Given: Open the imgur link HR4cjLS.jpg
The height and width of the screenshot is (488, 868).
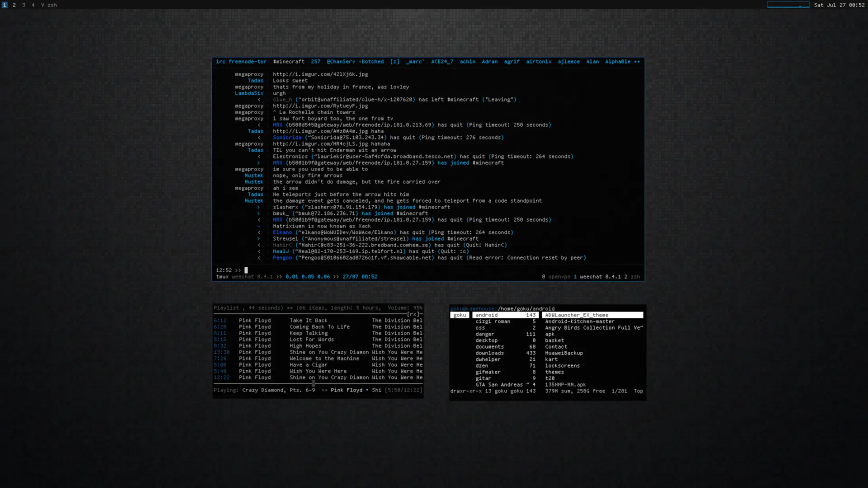Looking at the screenshot, I should pos(320,144).
